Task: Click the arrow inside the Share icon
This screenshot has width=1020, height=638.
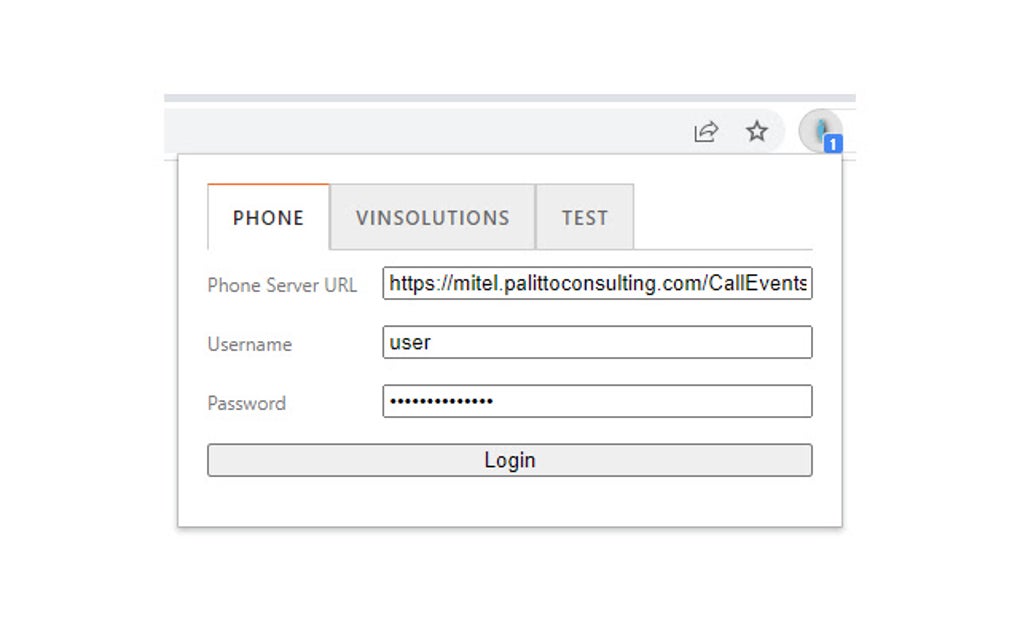Action: click(x=706, y=129)
